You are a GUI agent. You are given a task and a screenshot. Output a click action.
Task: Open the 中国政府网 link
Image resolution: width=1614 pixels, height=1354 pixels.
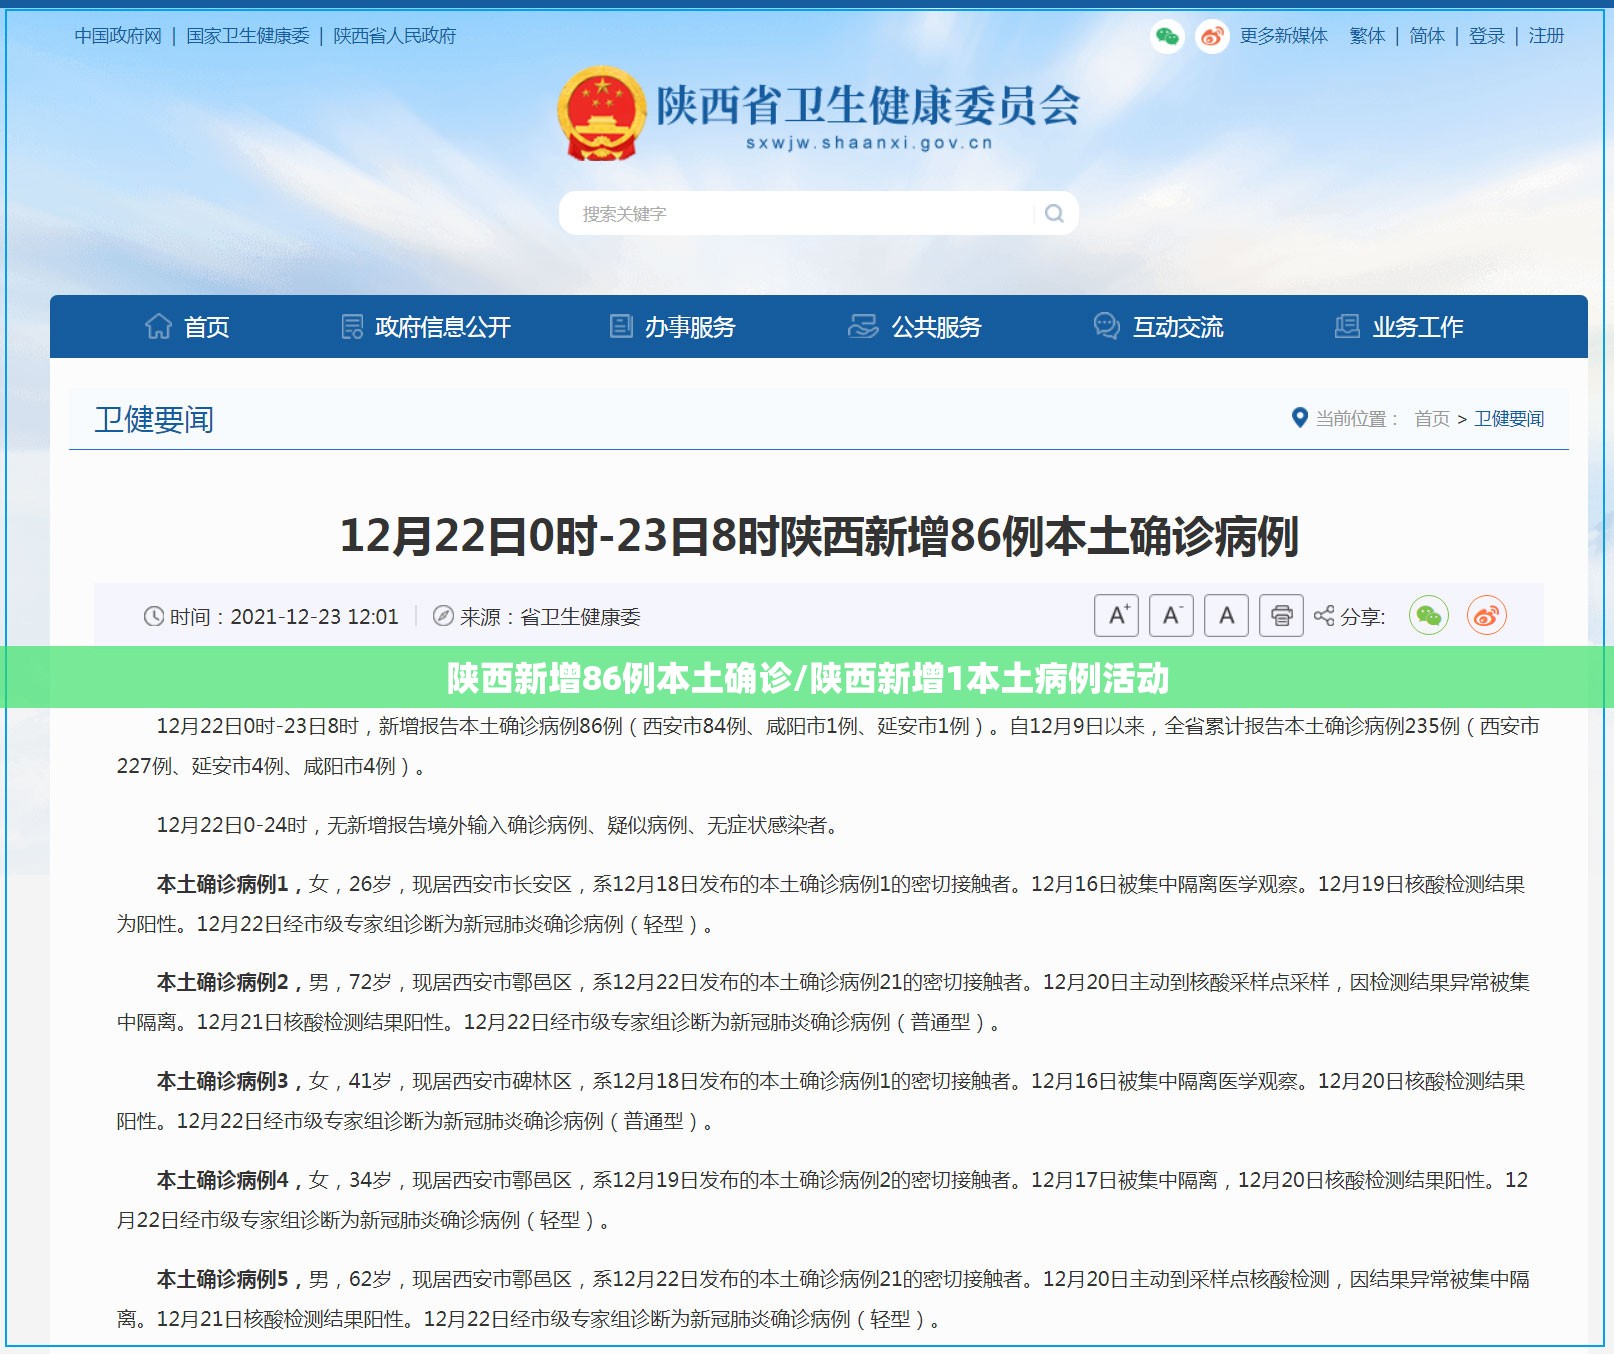(118, 36)
